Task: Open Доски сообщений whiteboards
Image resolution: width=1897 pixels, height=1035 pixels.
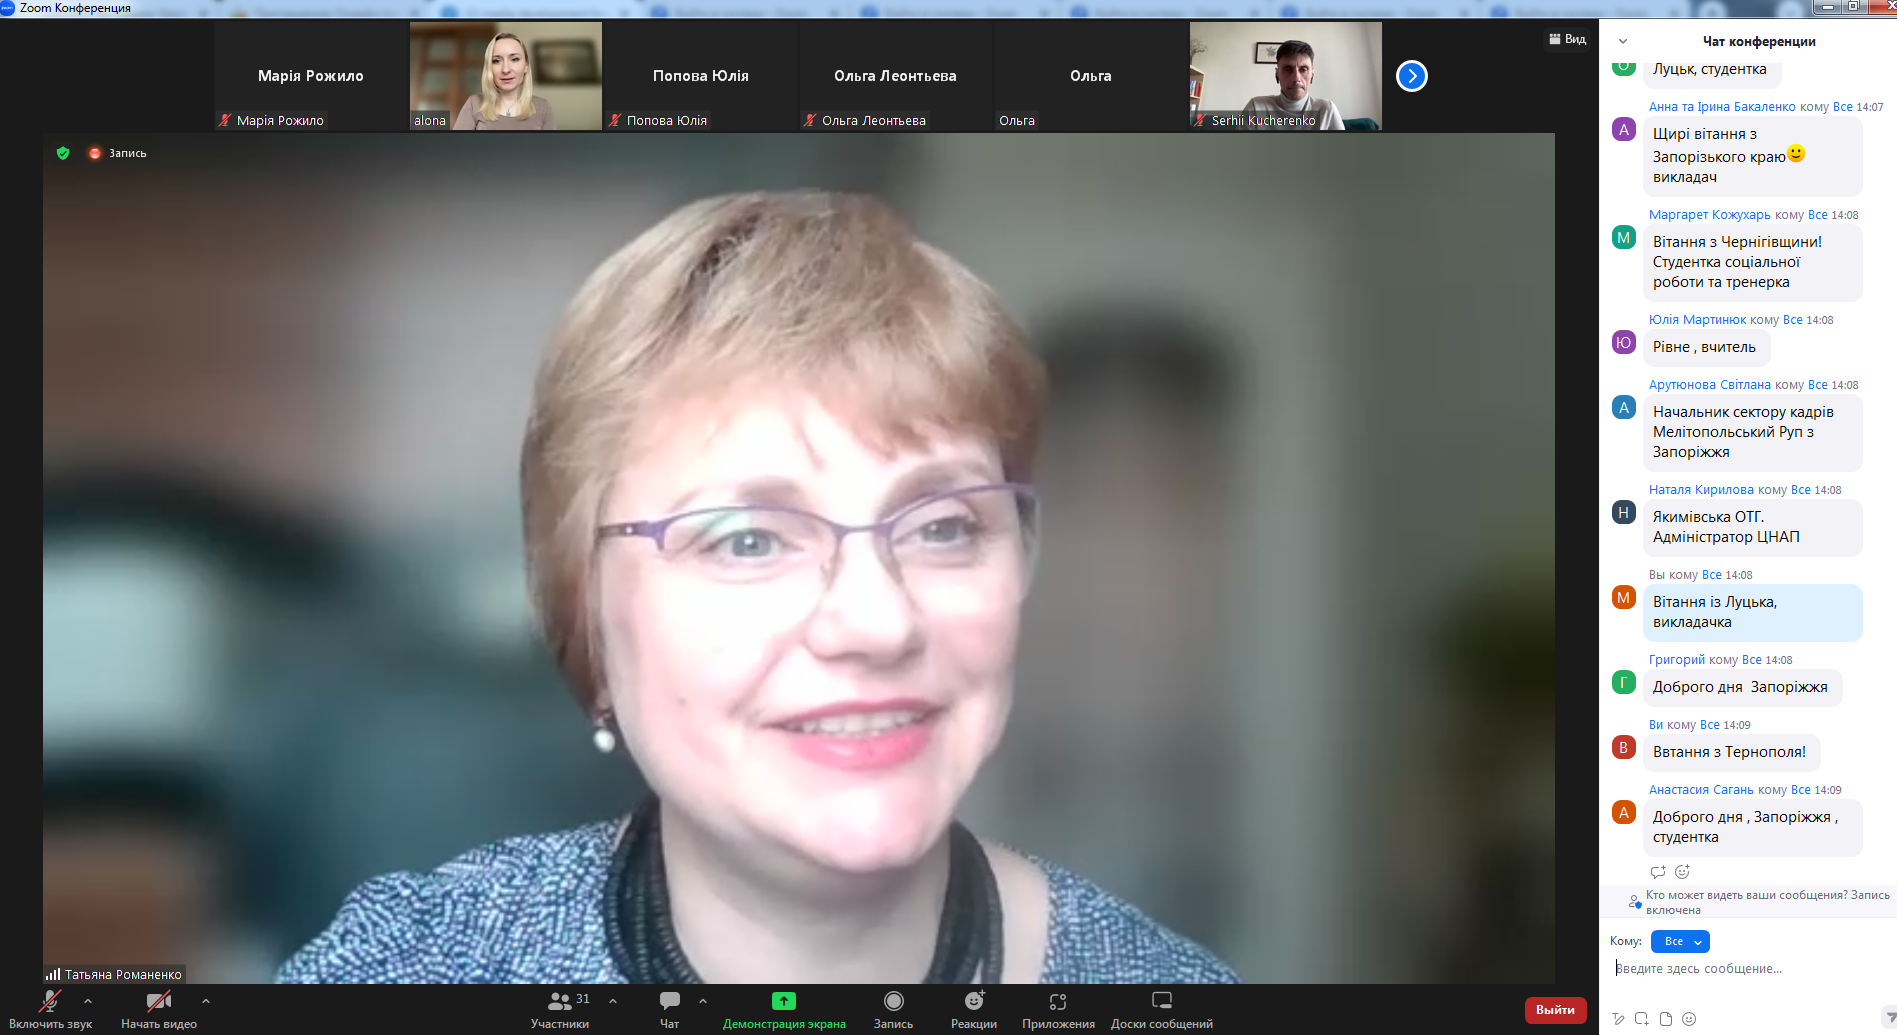Action: click(1161, 1008)
